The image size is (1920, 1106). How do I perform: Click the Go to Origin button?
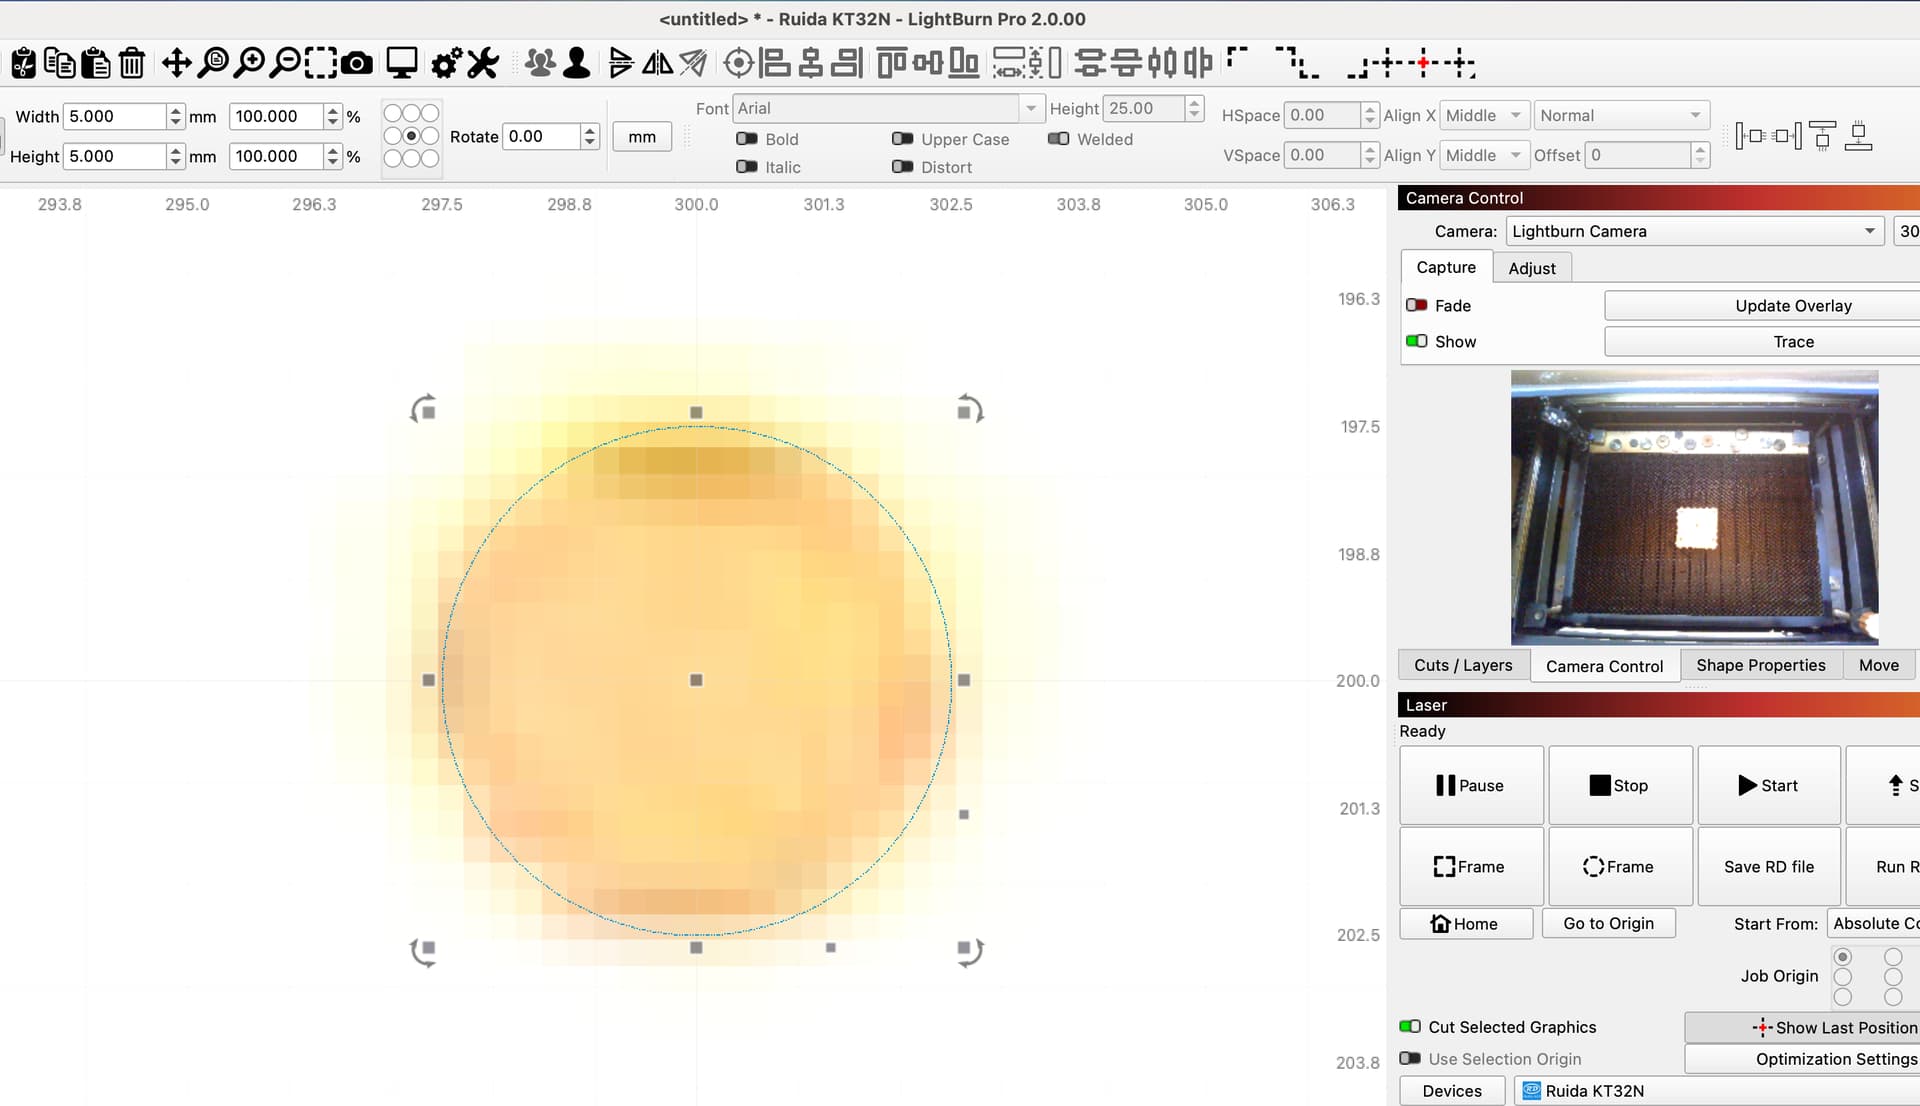[x=1608, y=923]
